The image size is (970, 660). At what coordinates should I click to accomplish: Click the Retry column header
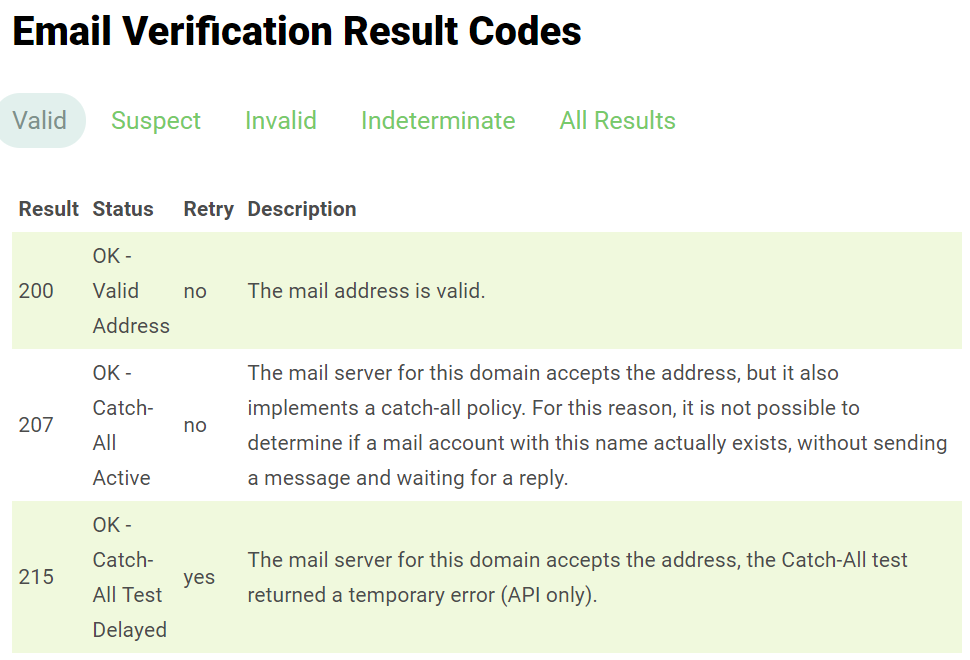(208, 209)
